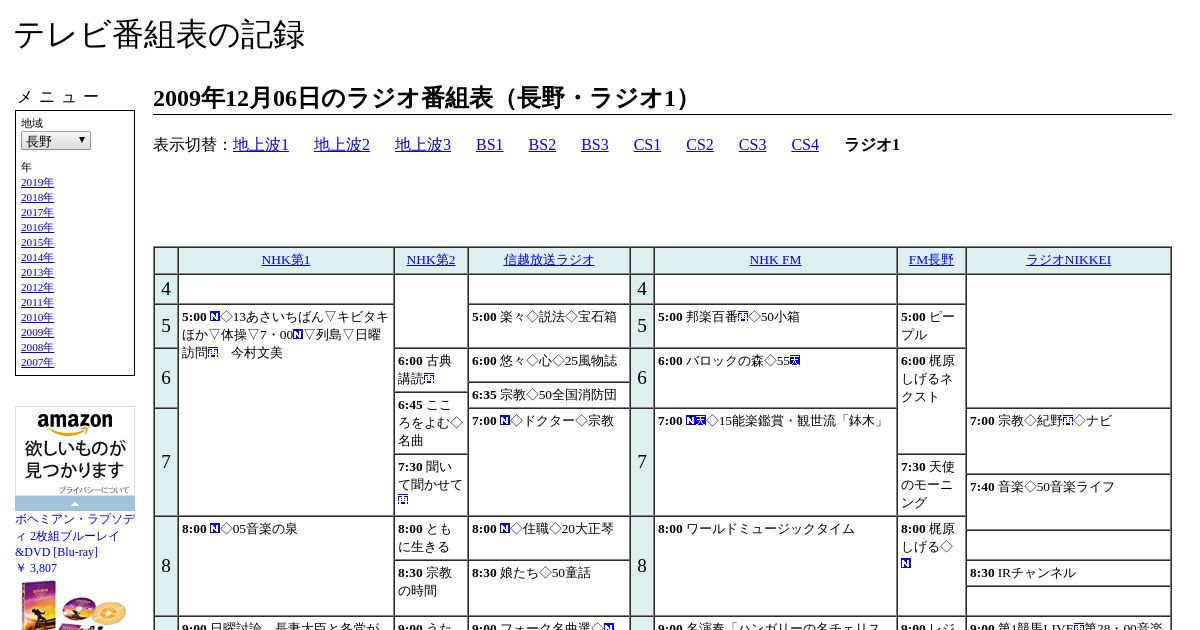1200x630 pixels.
Task: Open the 2007年 year link
Action: click(37, 362)
